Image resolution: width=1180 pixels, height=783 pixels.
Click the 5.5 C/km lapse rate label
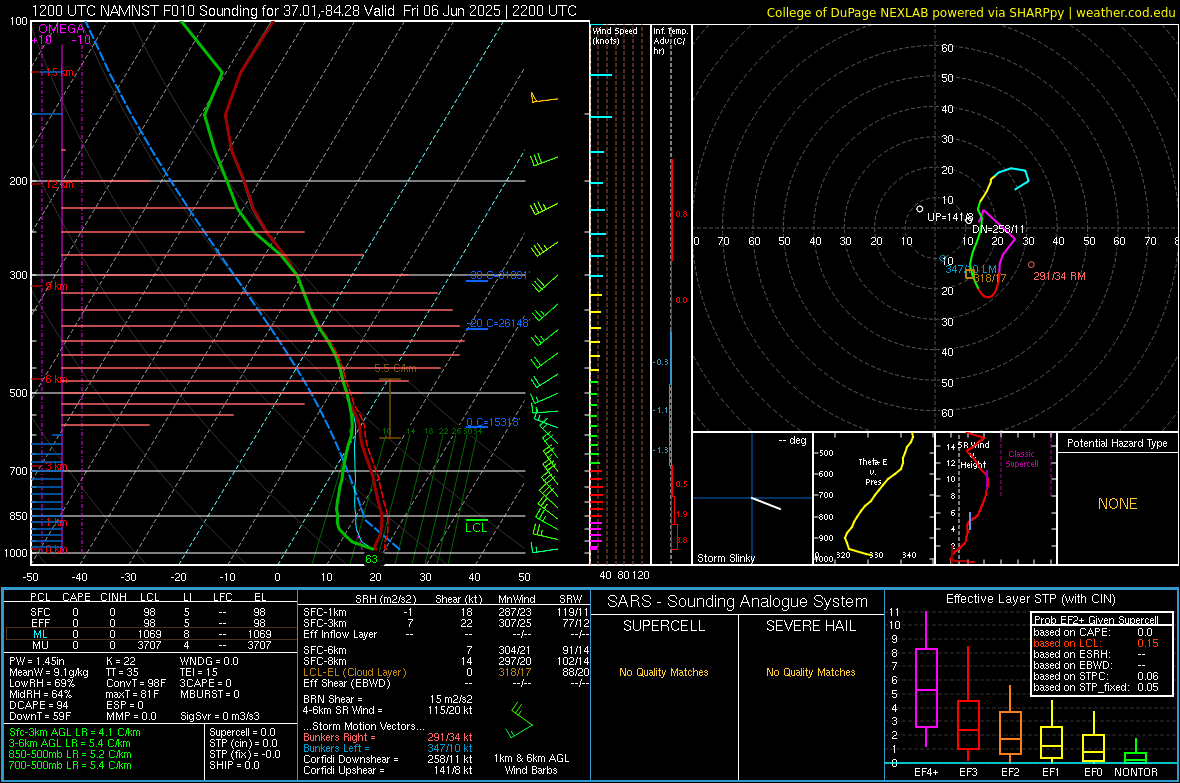[x=395, y=368]
